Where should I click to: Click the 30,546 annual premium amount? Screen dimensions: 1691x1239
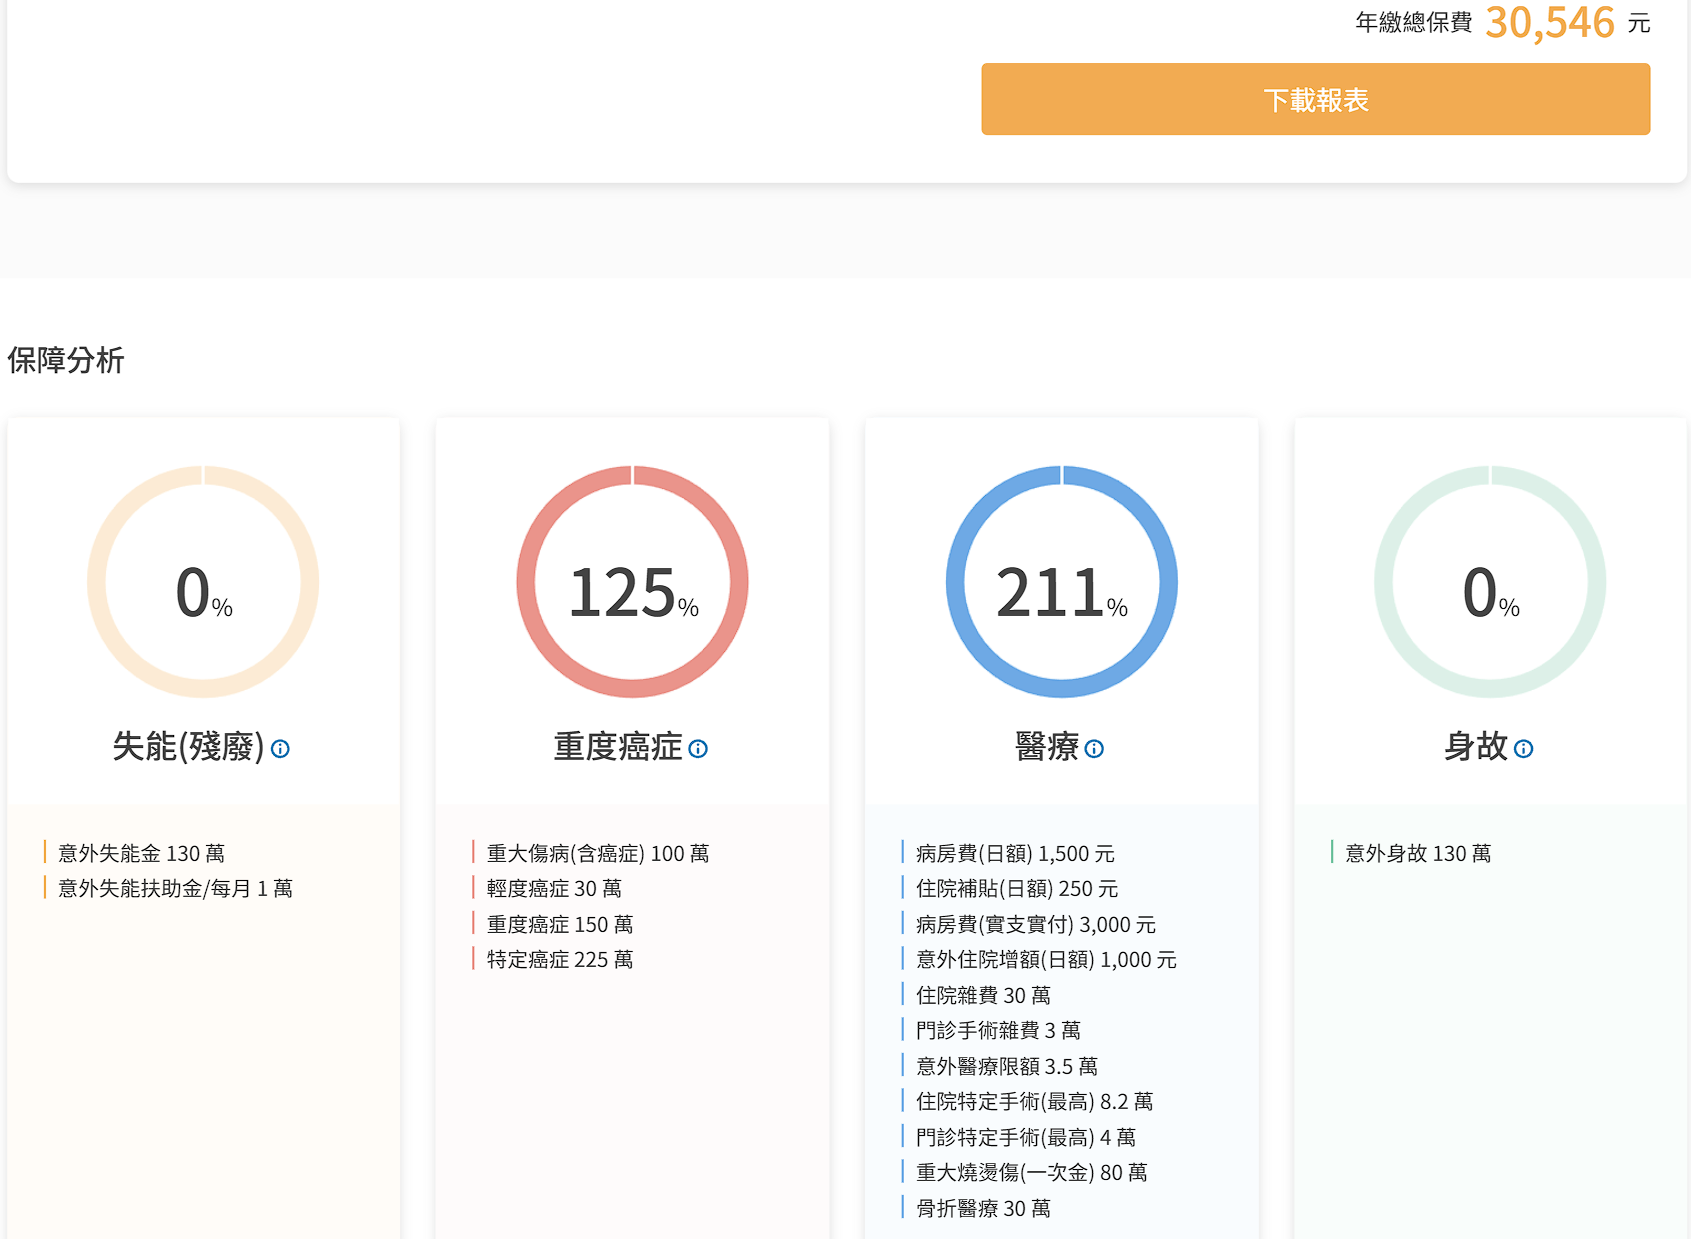[x=1549, y=22]
